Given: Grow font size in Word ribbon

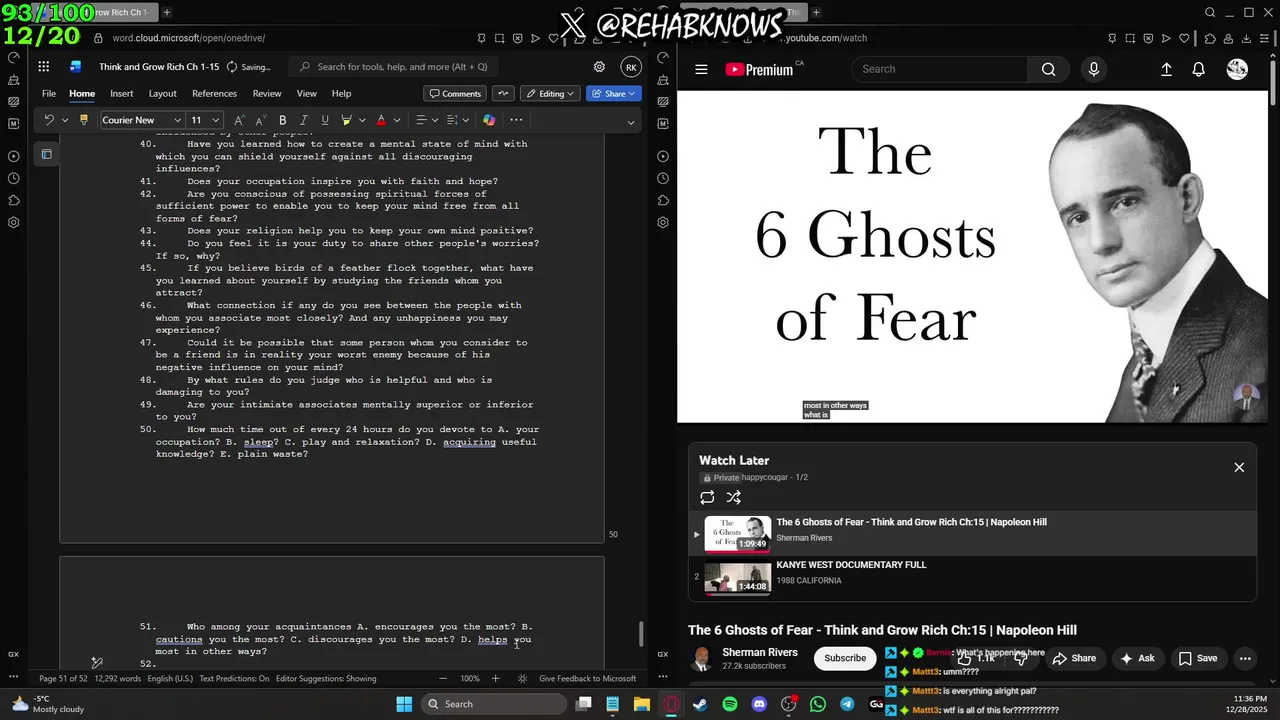Looking at the screenshot, I should [x=239, y=120].
